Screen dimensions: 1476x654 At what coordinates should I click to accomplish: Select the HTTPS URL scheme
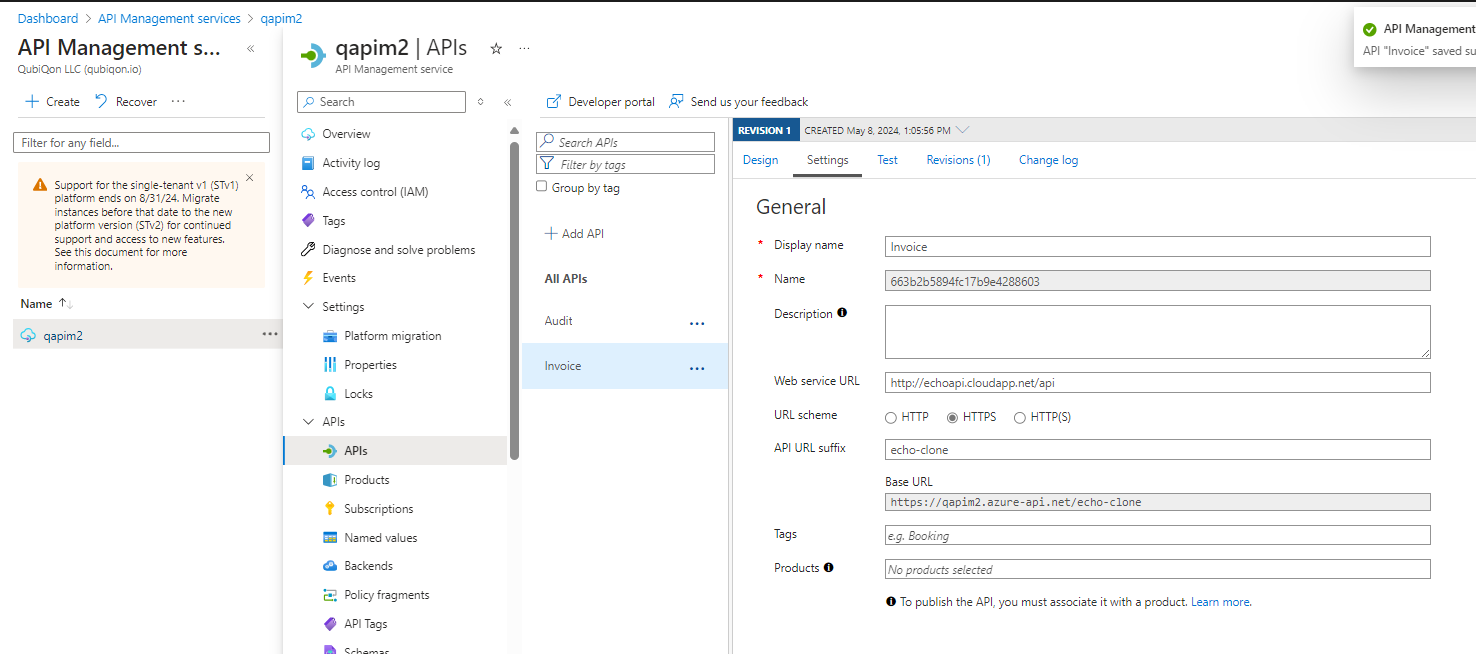click(x=953, y=417)
